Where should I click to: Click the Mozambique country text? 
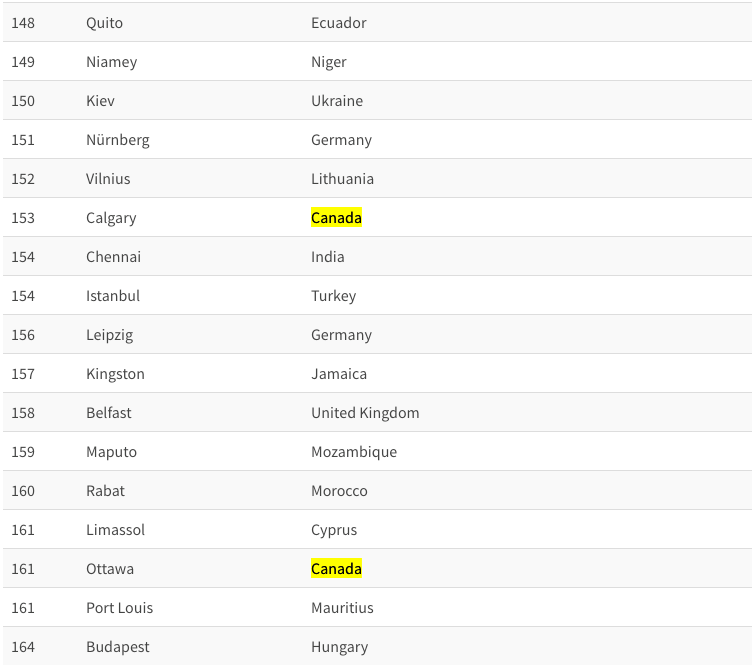pyautogui.click(x=354, y=452)
